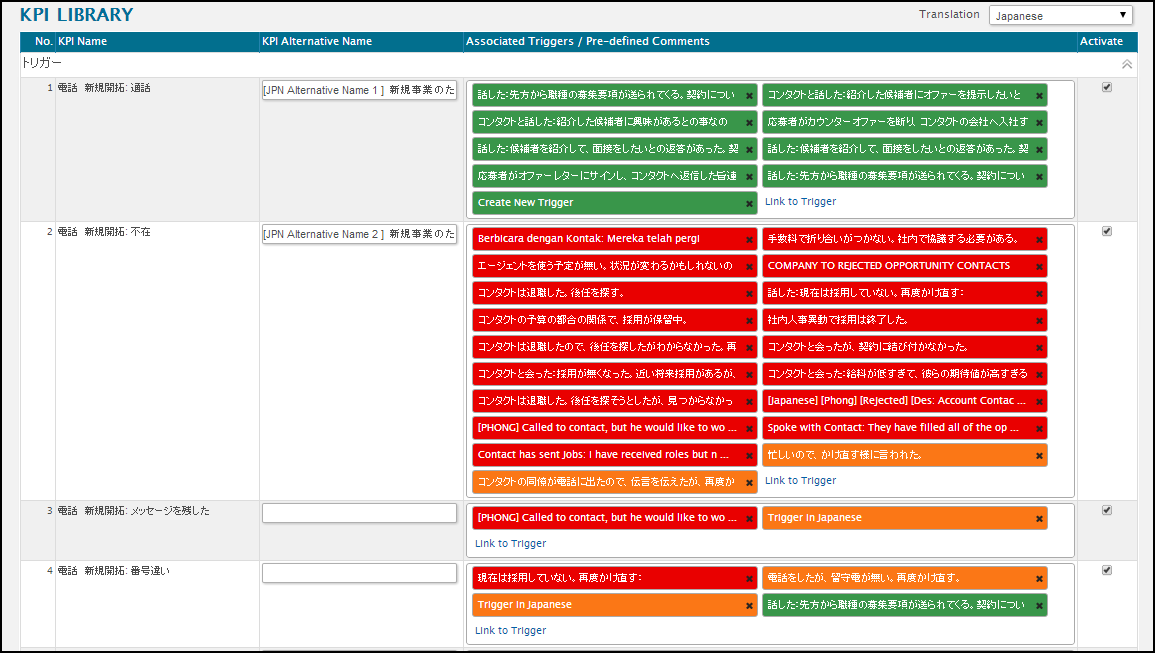Click x on '応募者がオファー レターにサイン' trigger
The image size is (1155, 653).
[749, 177]
